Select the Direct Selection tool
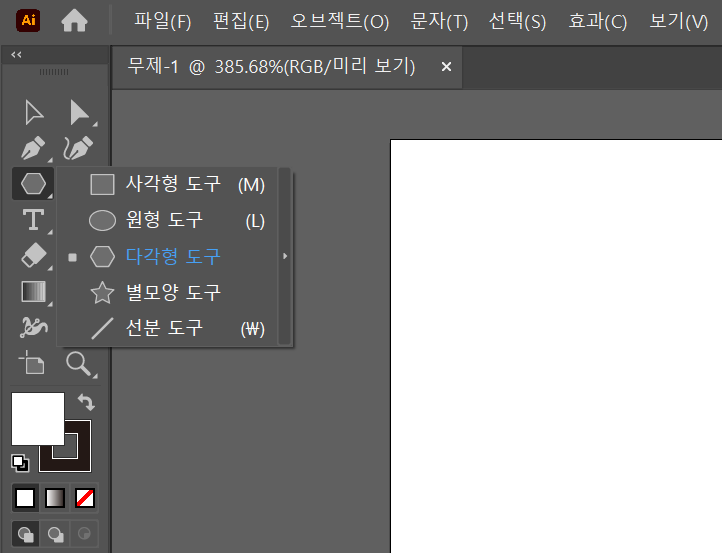This screenshot has width=722, height=553. [x=79, y=112]
